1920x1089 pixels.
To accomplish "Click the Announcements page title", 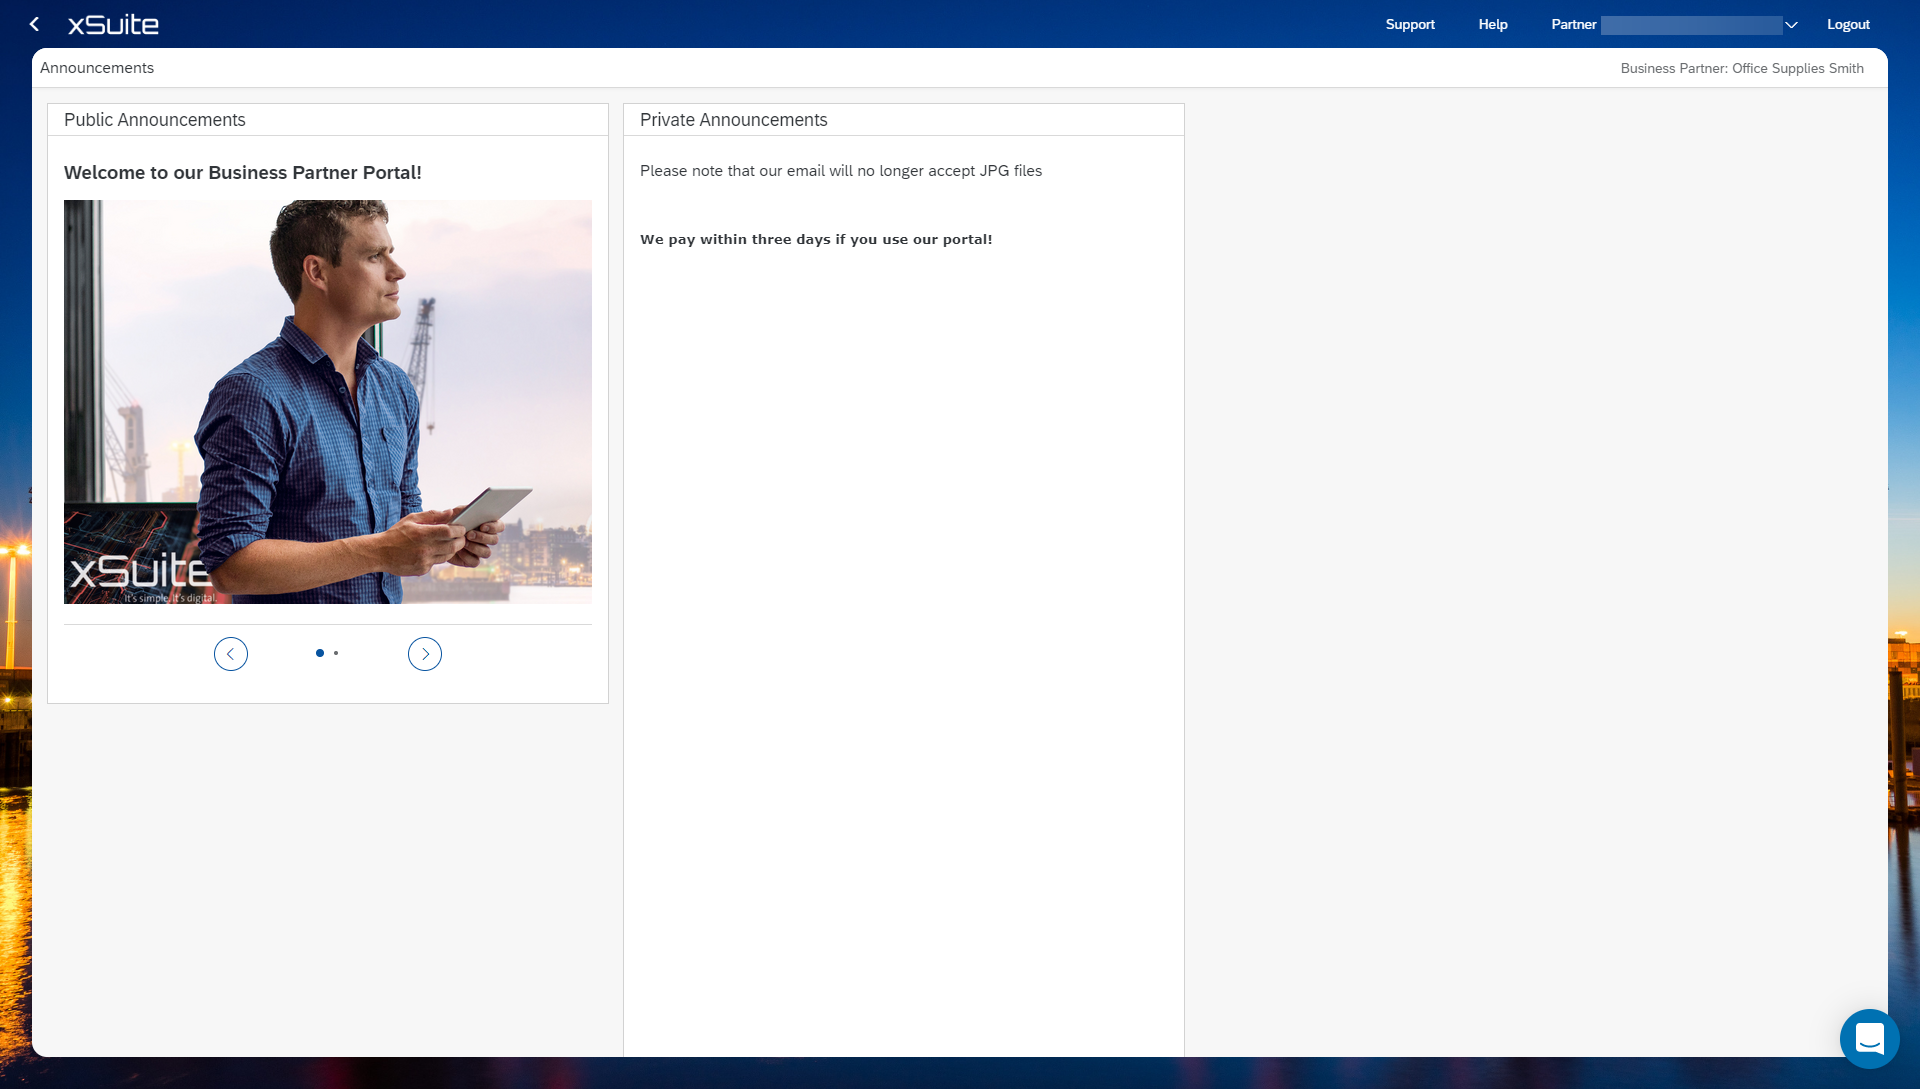I will [97, 68].
